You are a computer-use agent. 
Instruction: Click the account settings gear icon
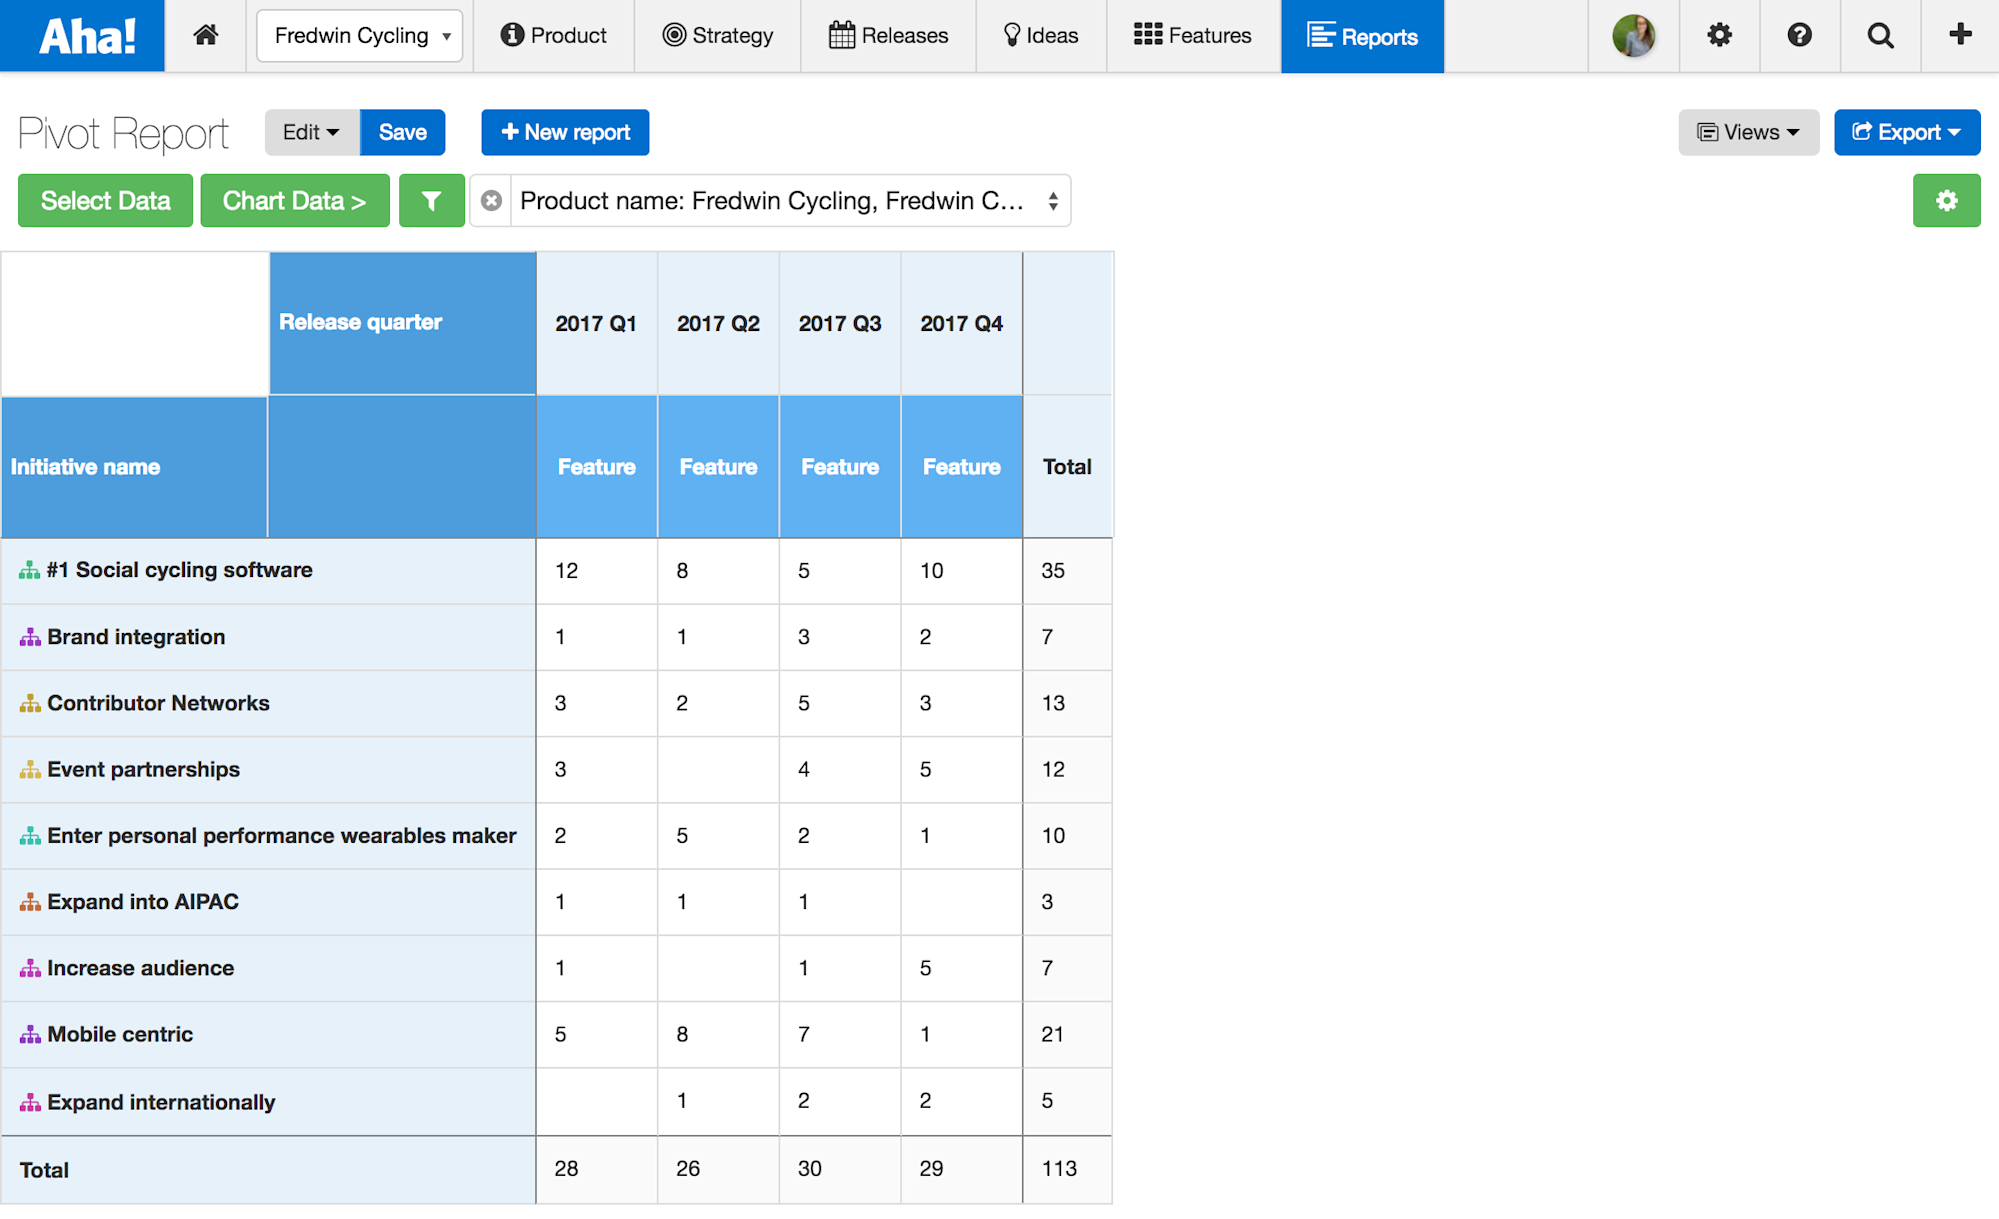pyautogui.click(x=1719, y=34)
